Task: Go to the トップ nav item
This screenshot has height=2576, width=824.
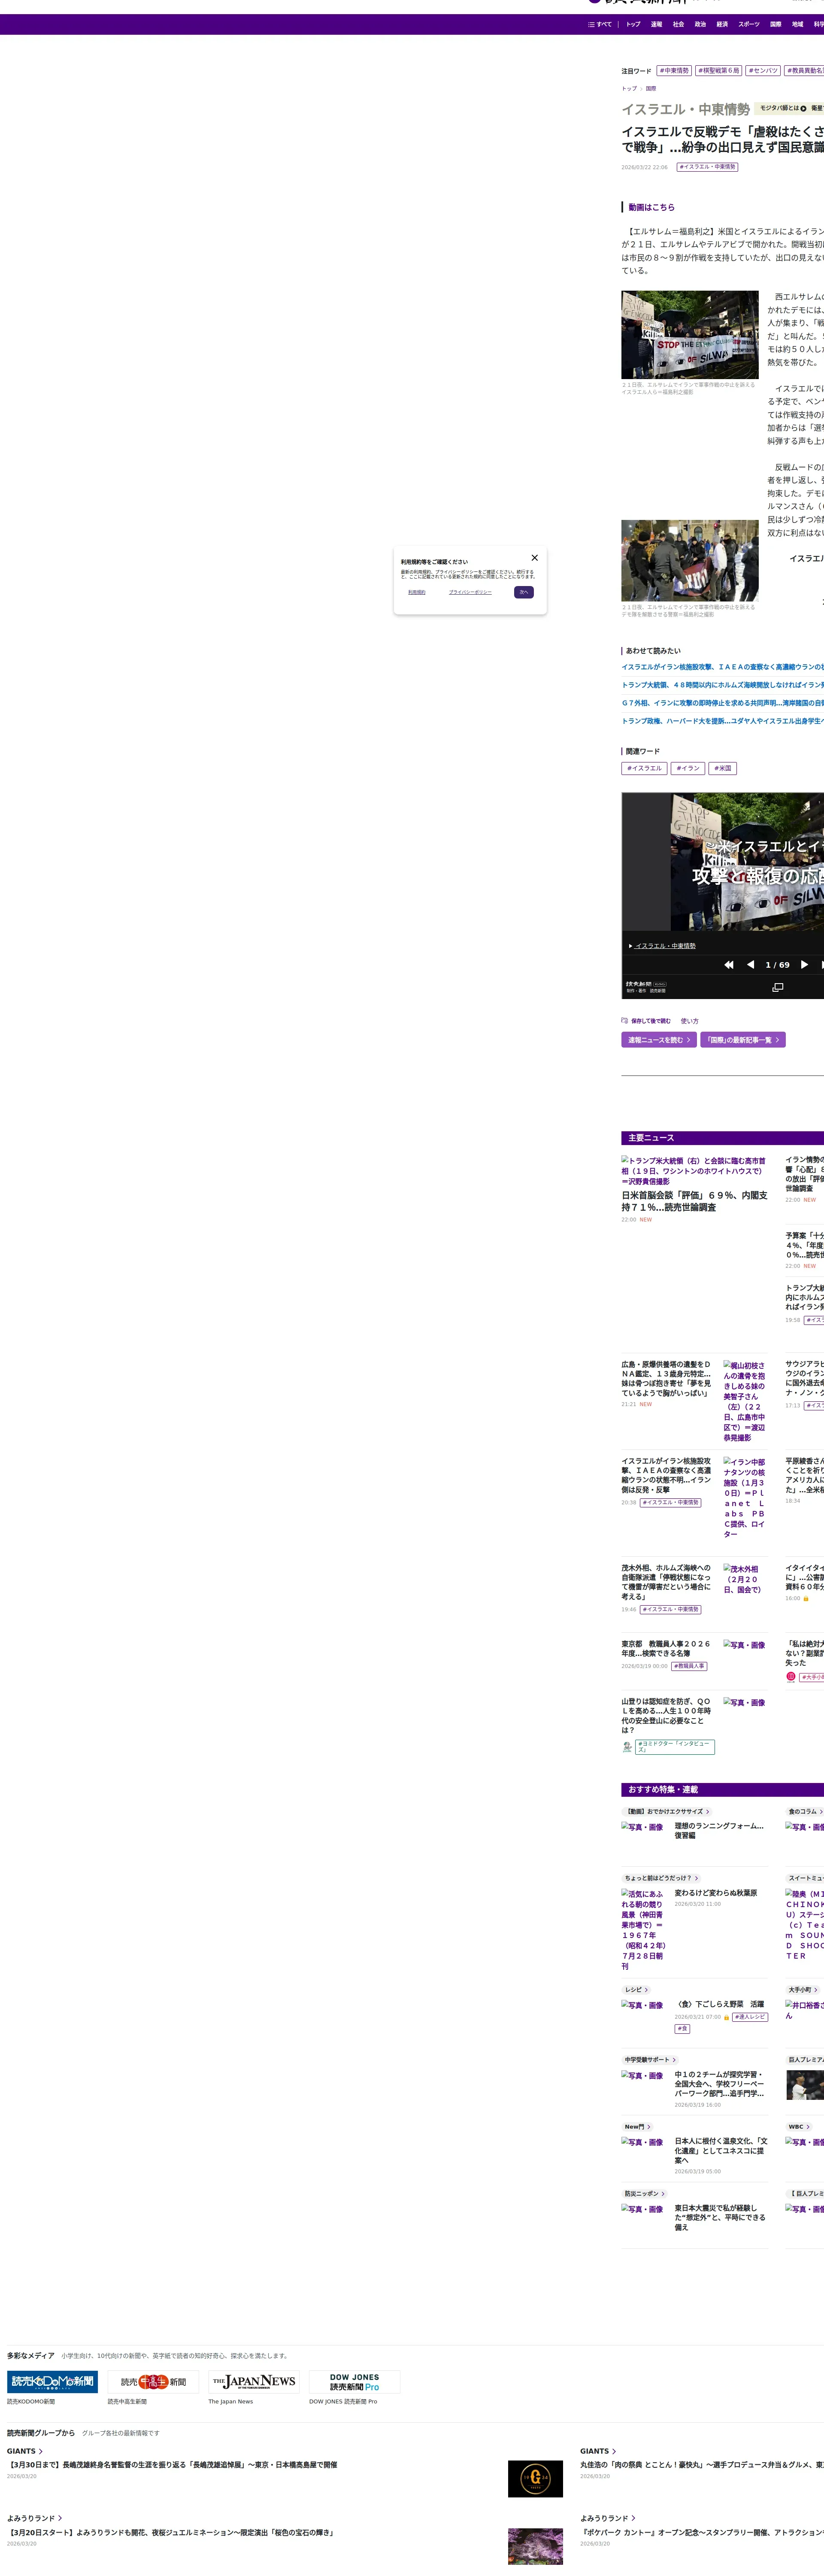Action: tap(633, 24)
